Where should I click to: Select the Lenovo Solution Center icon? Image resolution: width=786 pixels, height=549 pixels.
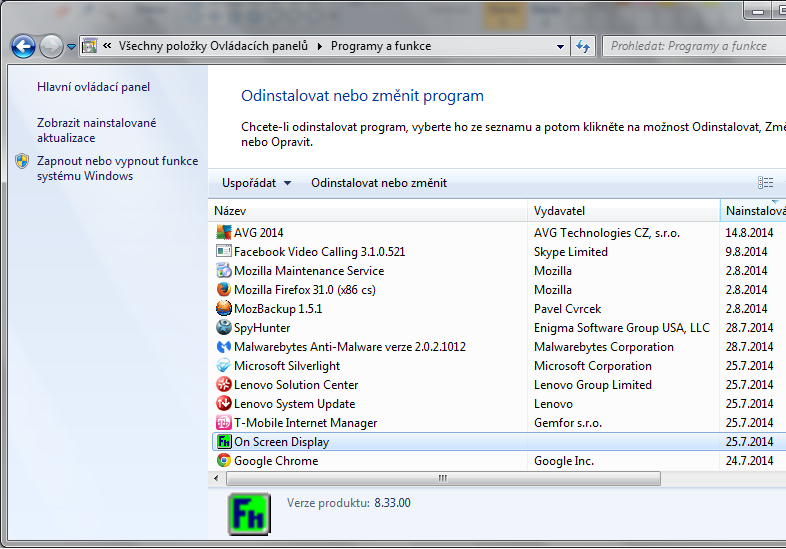coord(224,385)
